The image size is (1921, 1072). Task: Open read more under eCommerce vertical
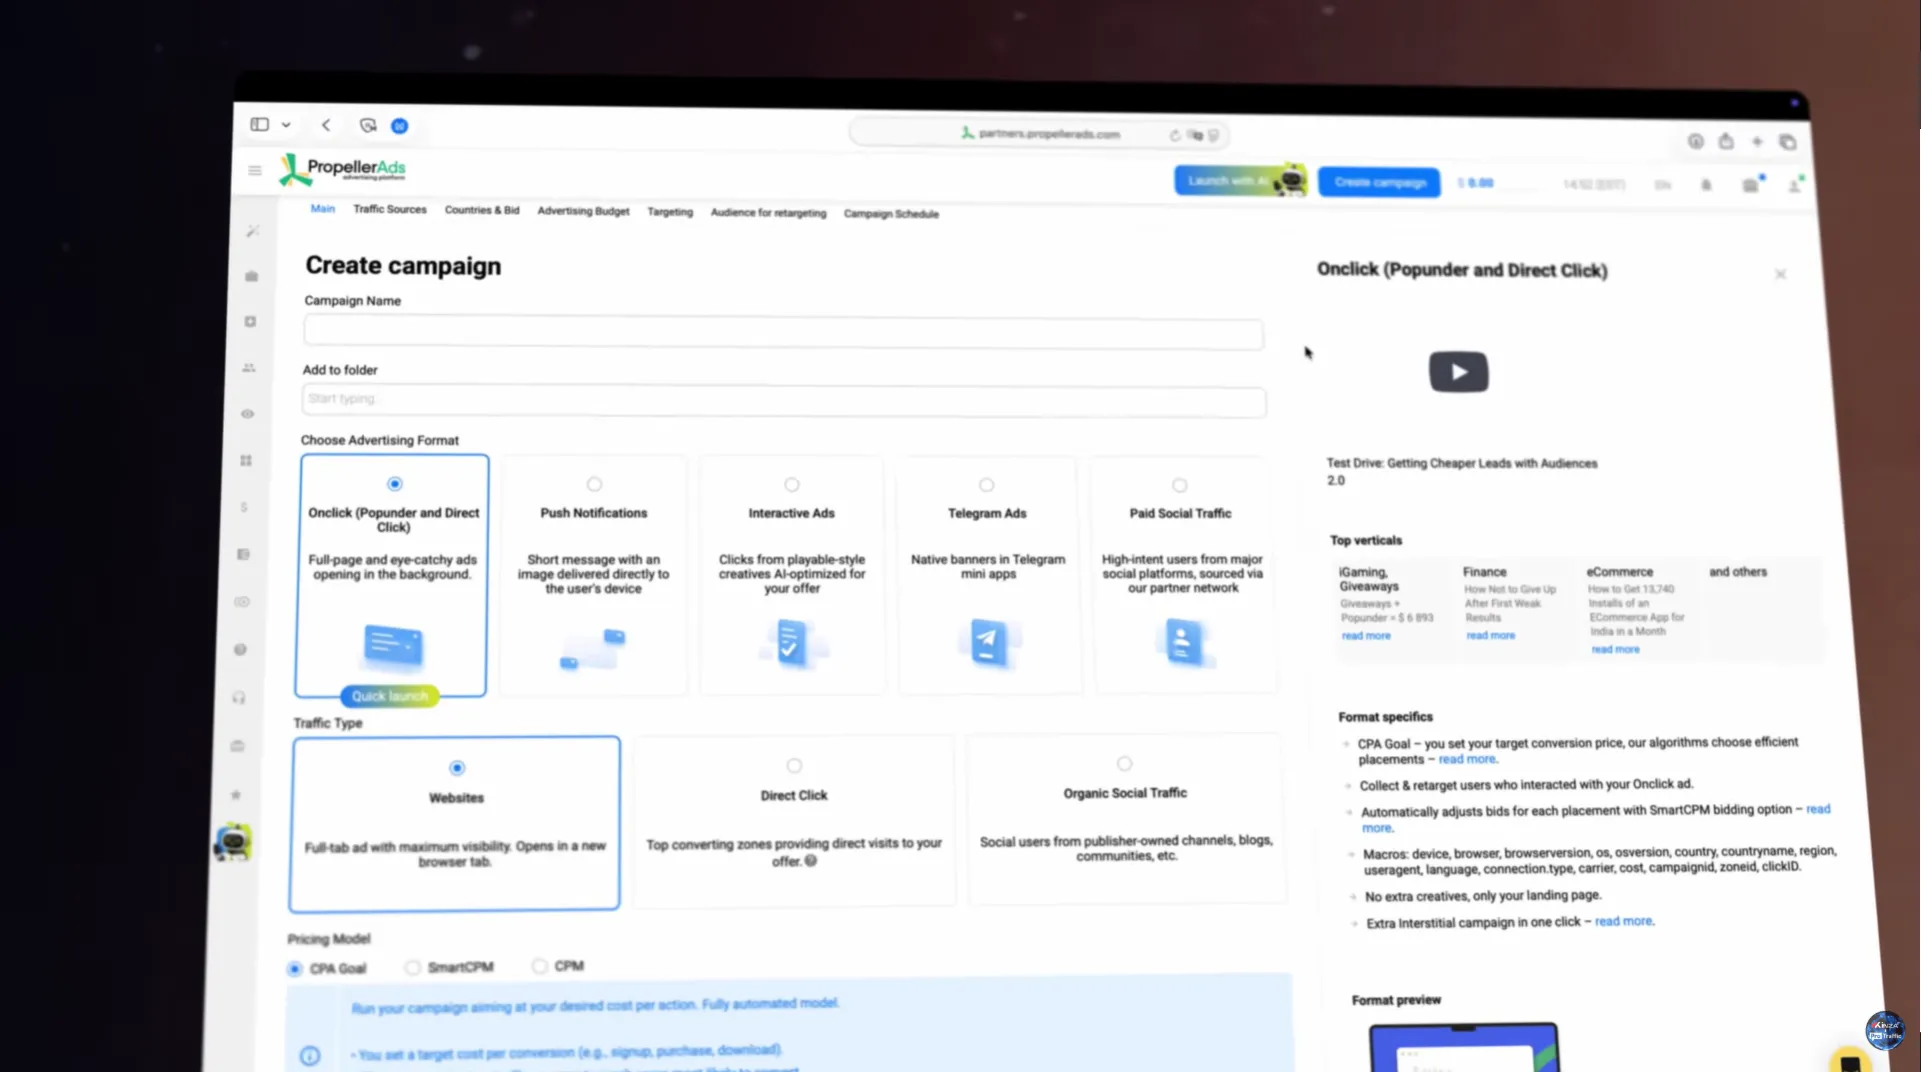(1615, 650)
